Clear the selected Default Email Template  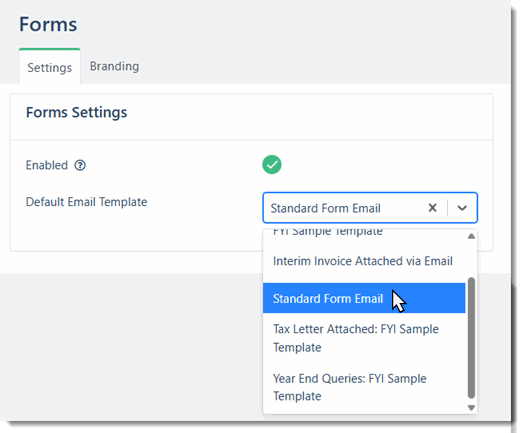pyautogui.click(x=432, y=208)
